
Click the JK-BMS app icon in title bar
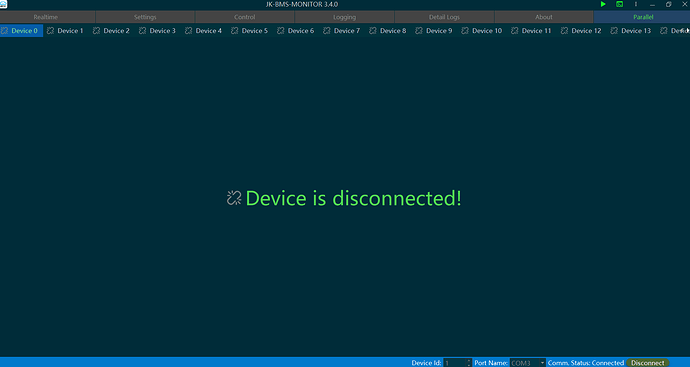4,4
